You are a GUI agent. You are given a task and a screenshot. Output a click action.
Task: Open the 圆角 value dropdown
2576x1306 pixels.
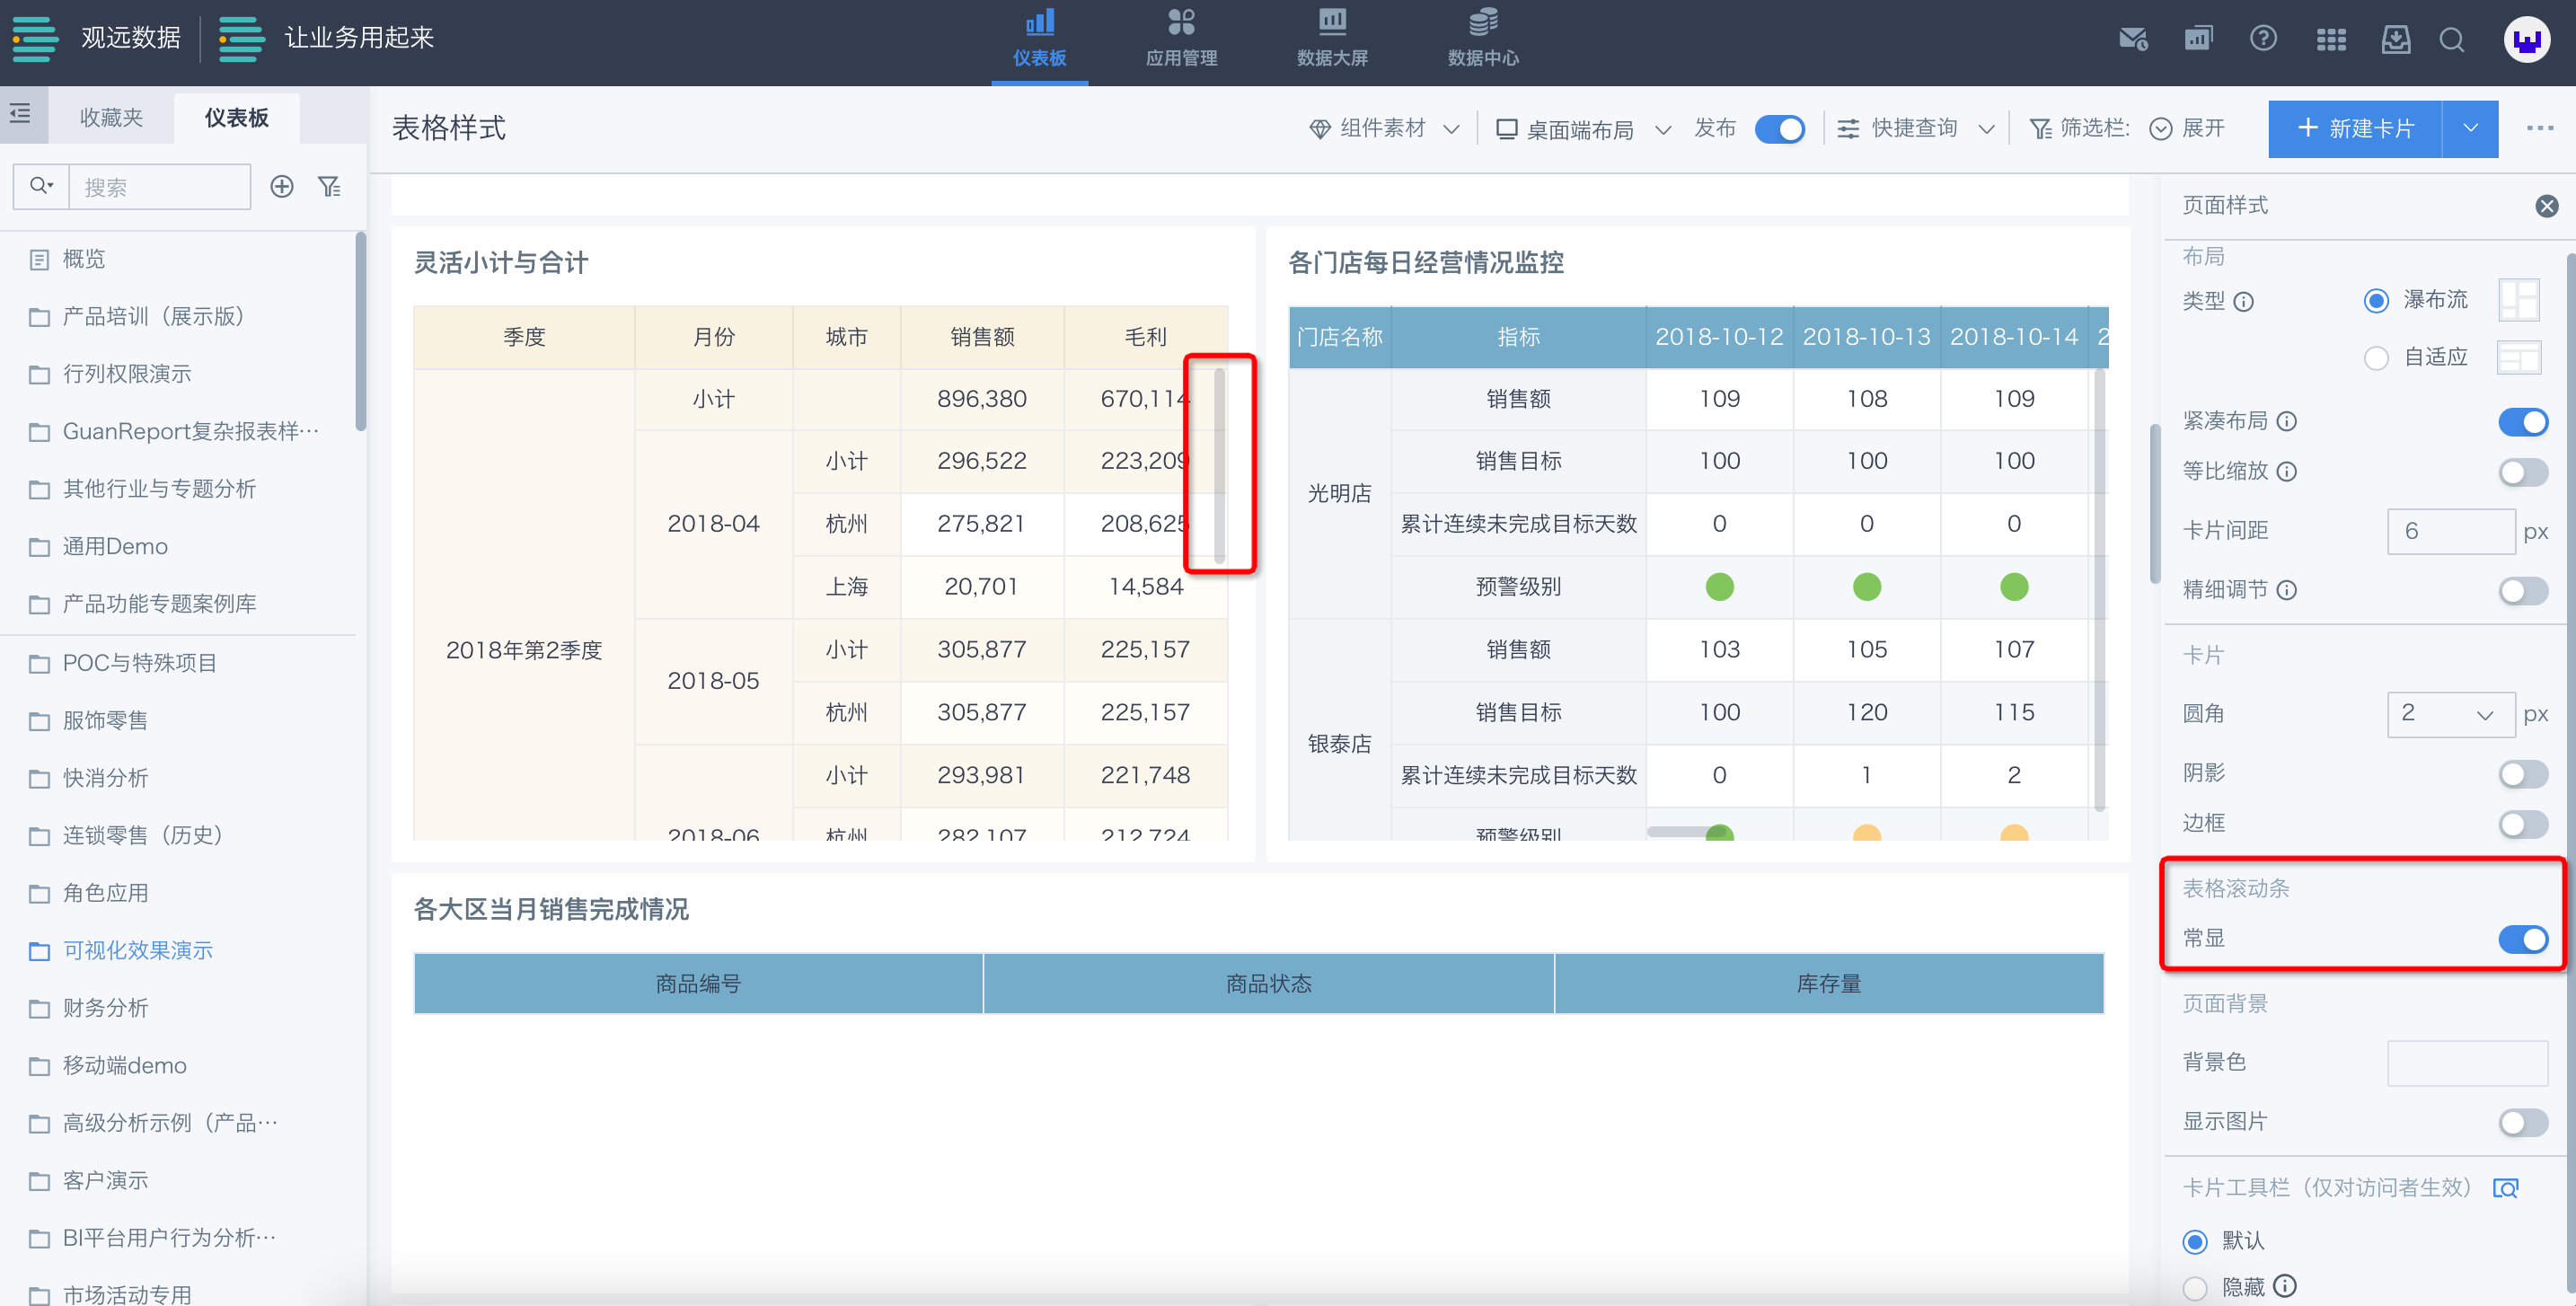[2450, 714]
